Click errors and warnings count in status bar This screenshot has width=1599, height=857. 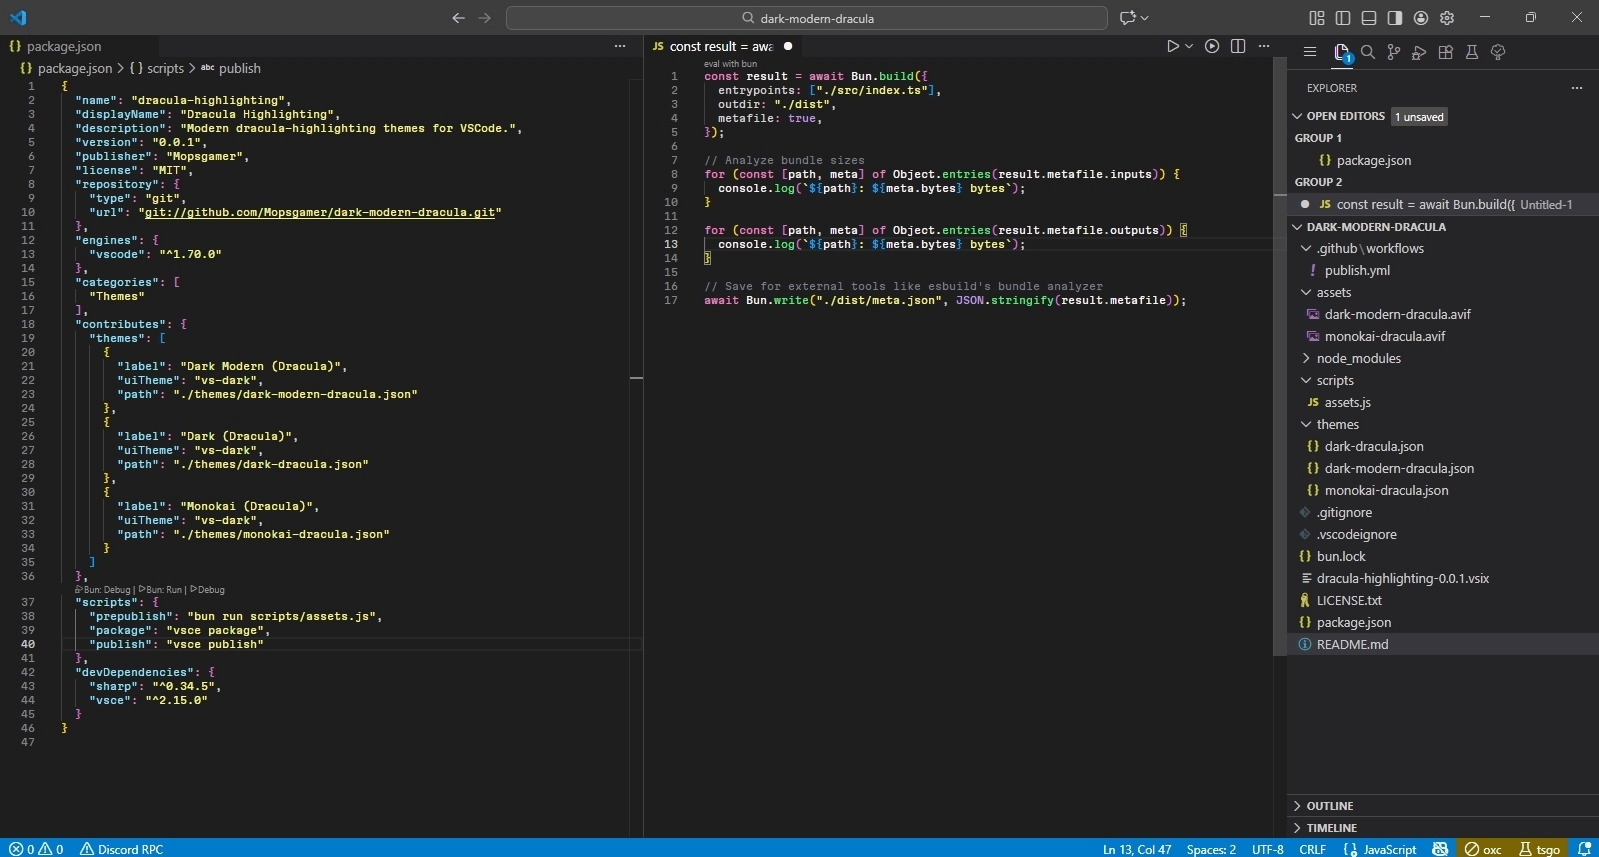36,849
